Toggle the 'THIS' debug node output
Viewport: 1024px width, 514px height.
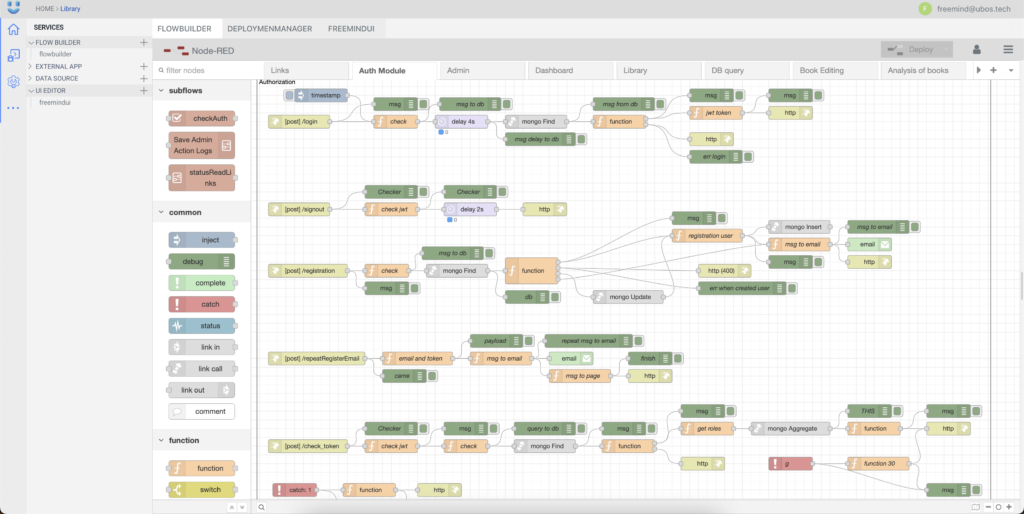[897, 411]
